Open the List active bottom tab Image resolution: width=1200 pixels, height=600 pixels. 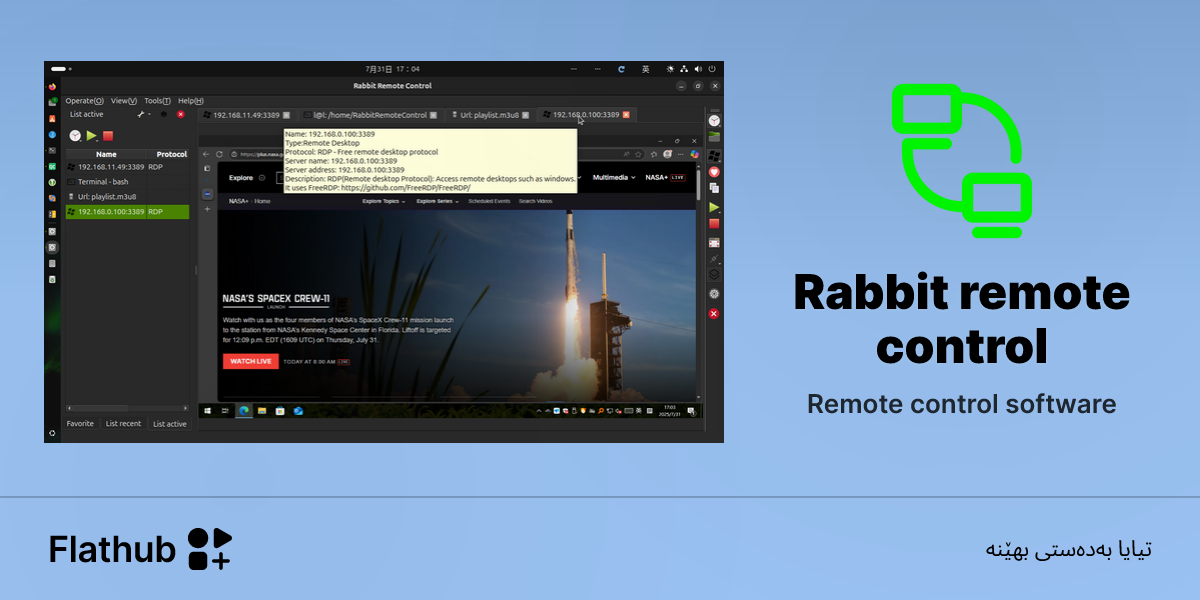169,424
